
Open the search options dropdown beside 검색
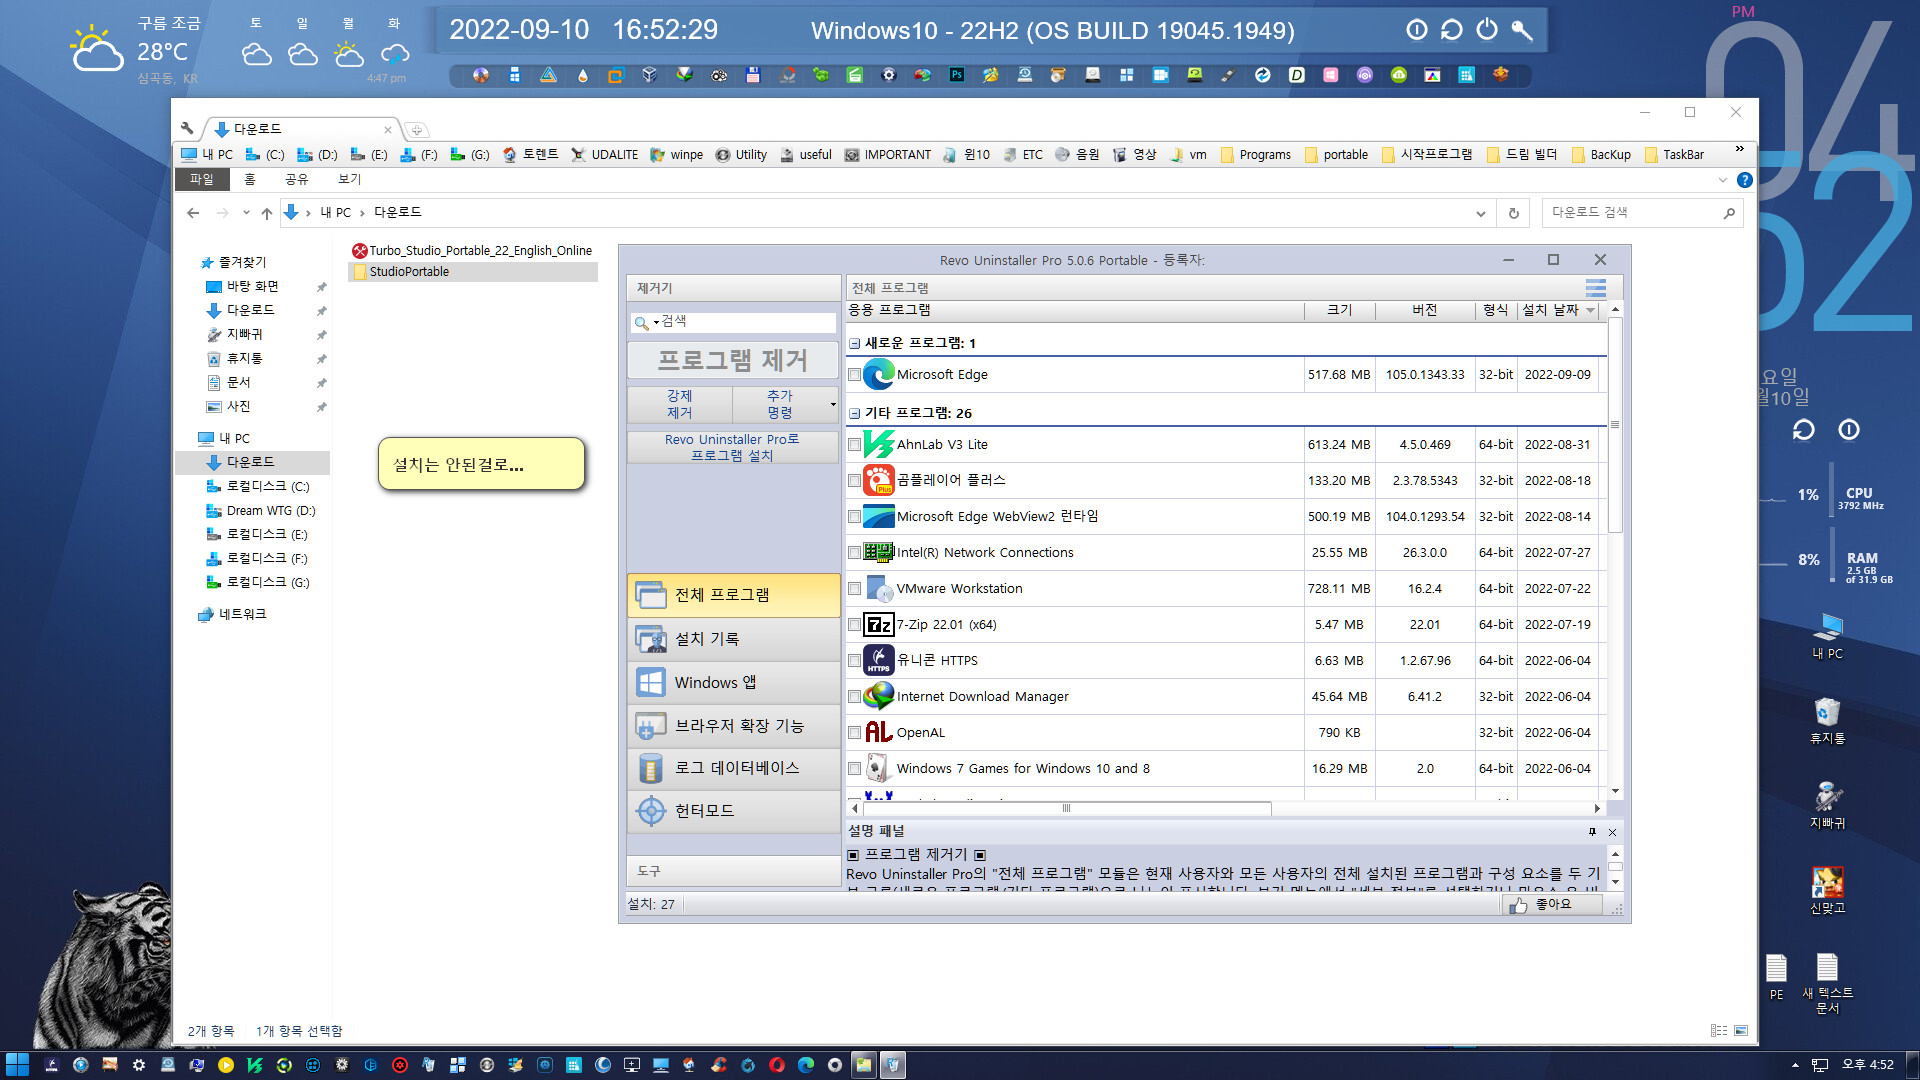(x=656, y=322)
